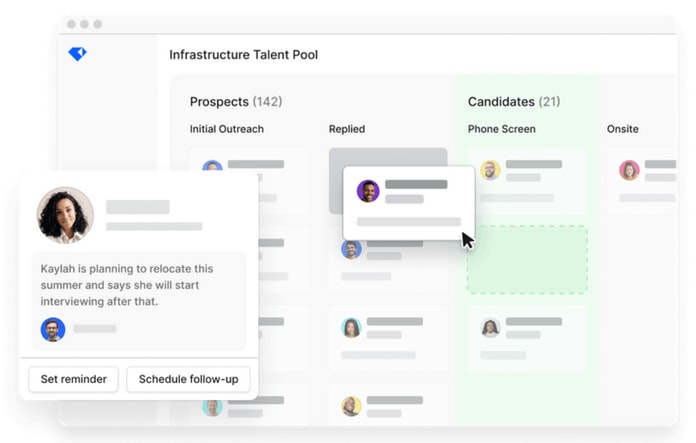
Task: Click note author's blue avatar icon
Action: click(x=53, y=329)
